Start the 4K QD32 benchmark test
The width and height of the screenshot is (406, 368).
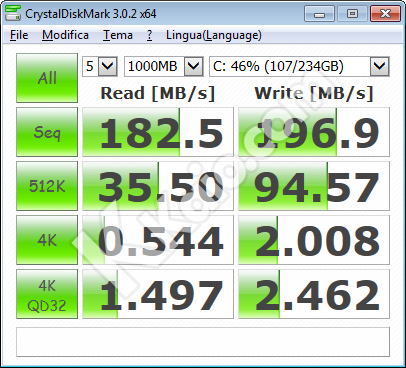(47, 294)
